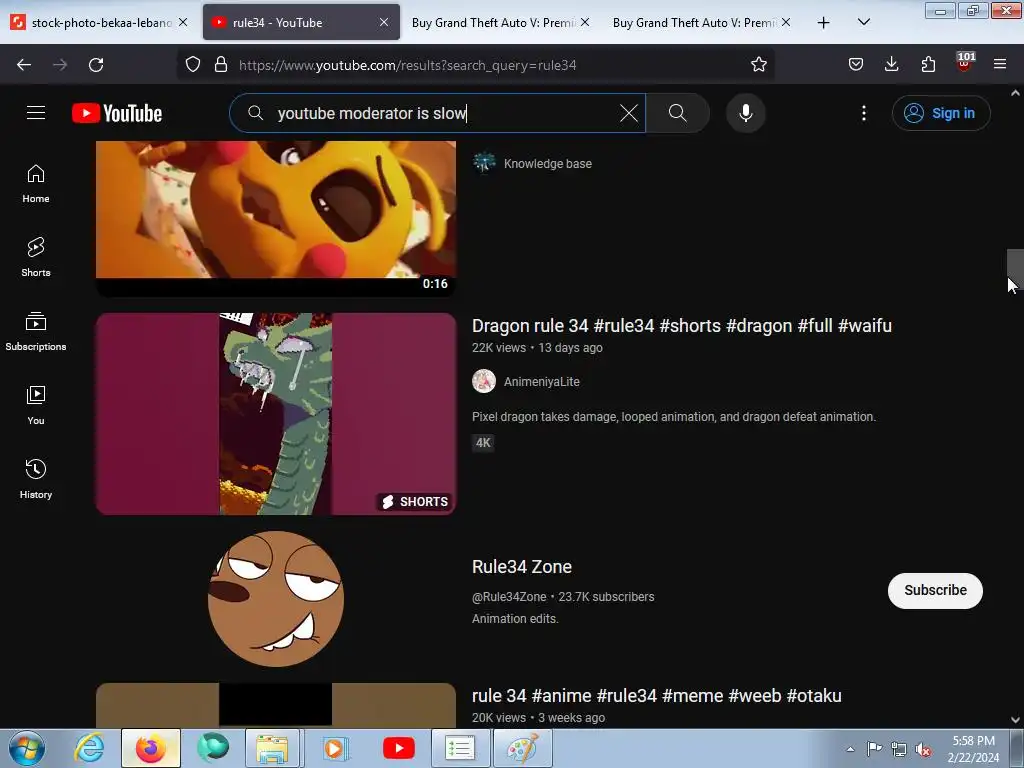Open rule 34 #anime #meme video title
Viewport: 1024px width, 768px height.
pos(656,696)
